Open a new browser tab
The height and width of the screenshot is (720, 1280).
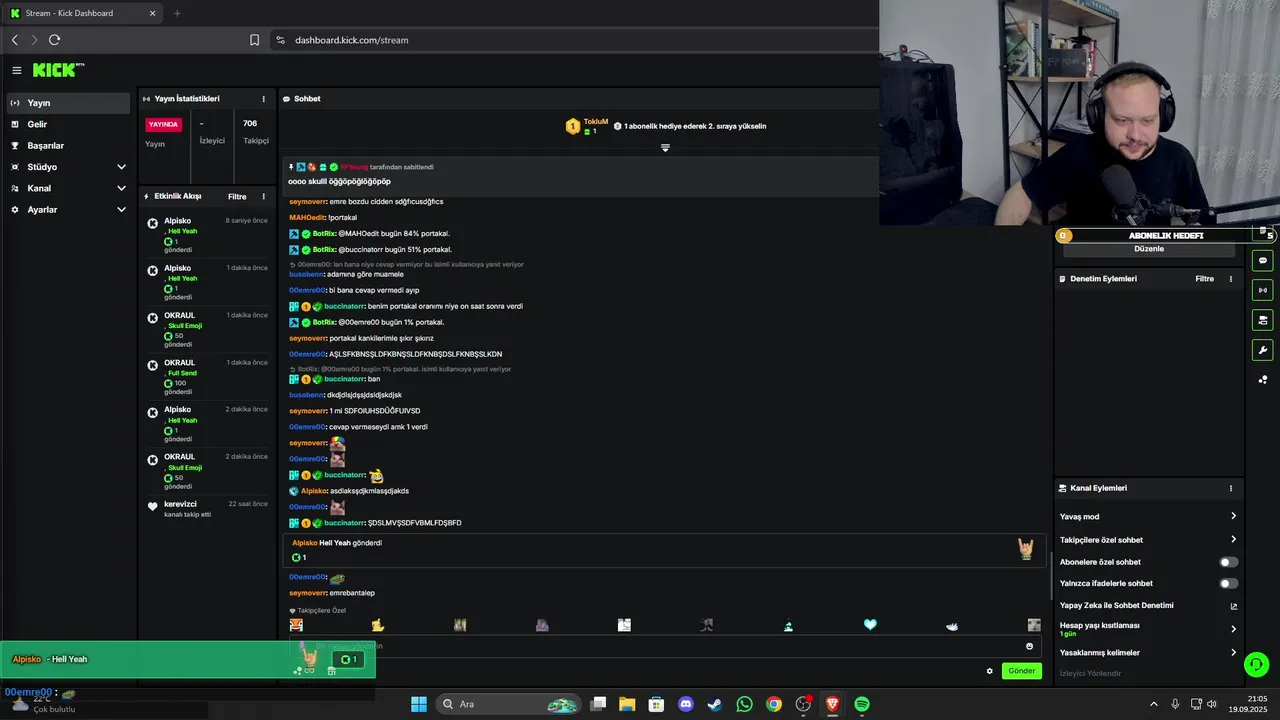tap(177, 13)
